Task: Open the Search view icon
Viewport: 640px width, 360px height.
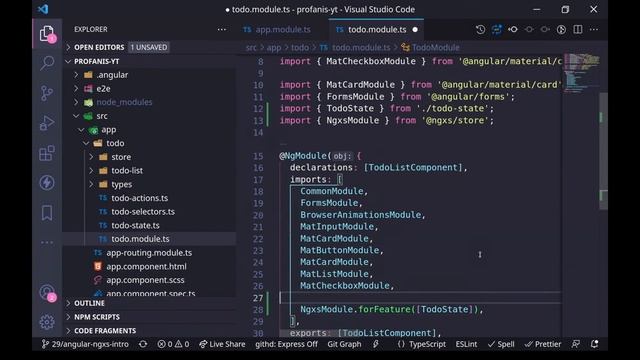Action: click(x=47, y=63)
